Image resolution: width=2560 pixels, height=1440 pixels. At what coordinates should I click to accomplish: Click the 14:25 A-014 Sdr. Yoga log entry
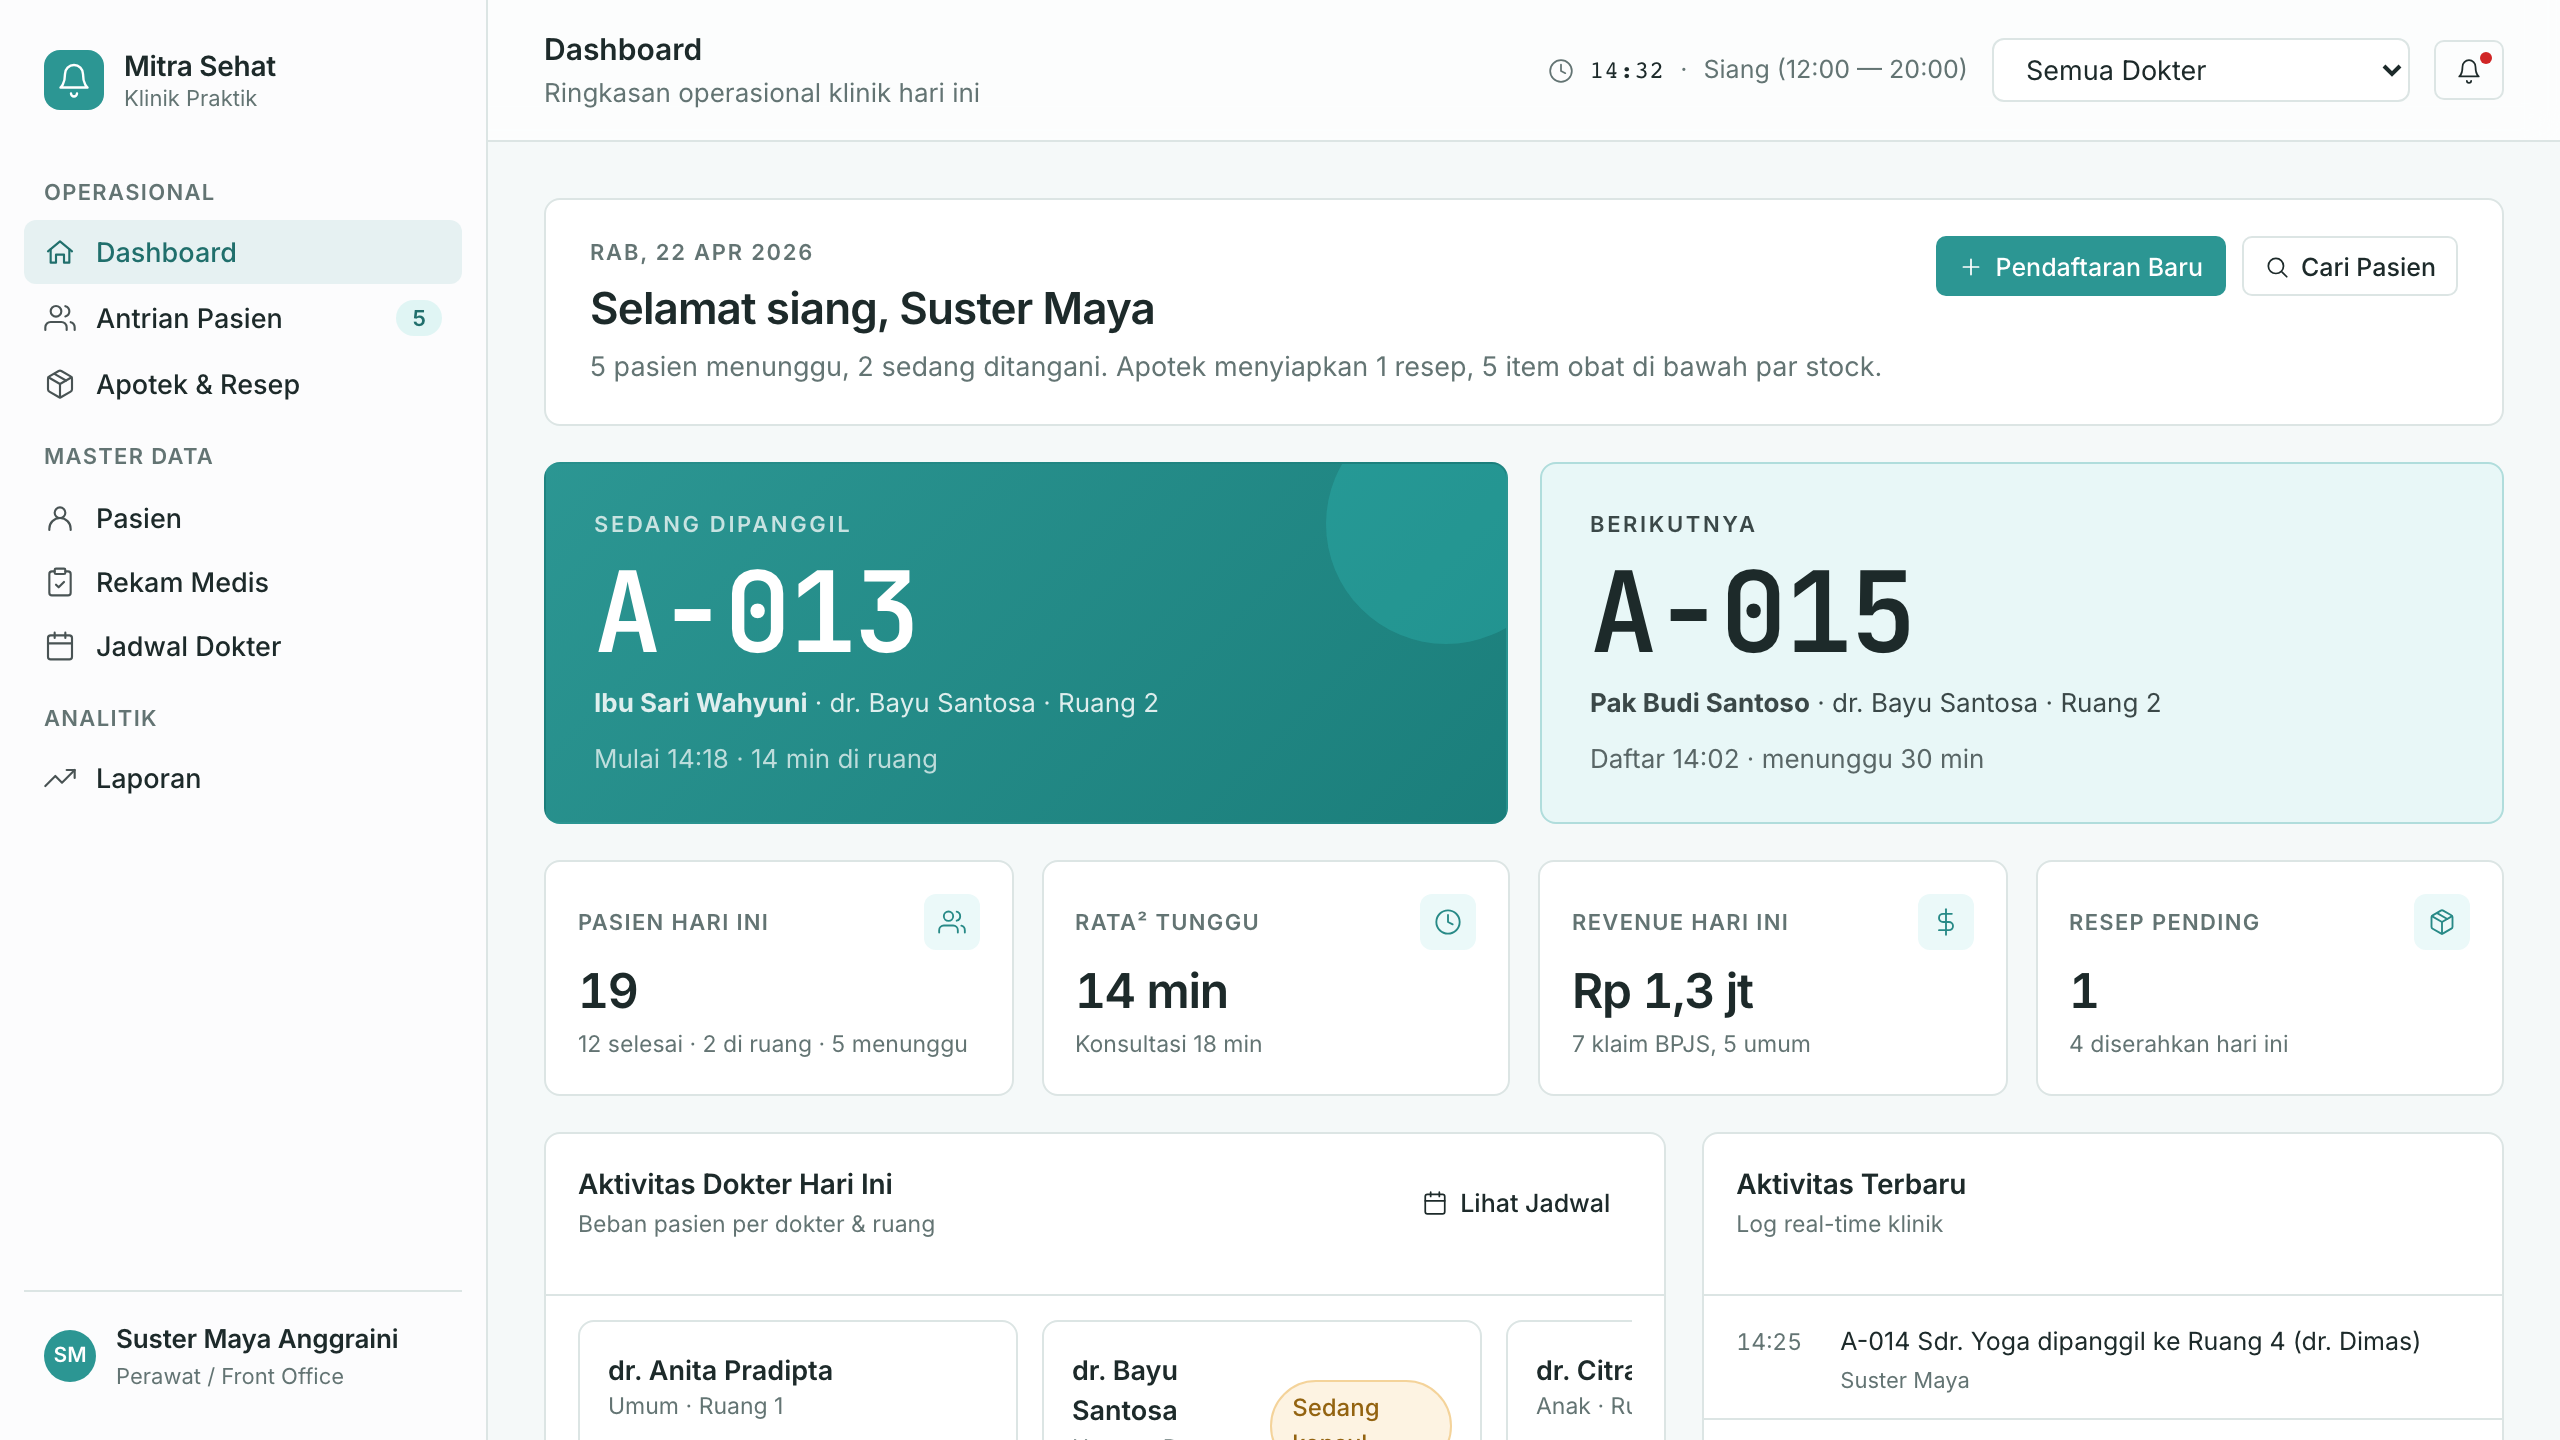coord(2103,1358)
